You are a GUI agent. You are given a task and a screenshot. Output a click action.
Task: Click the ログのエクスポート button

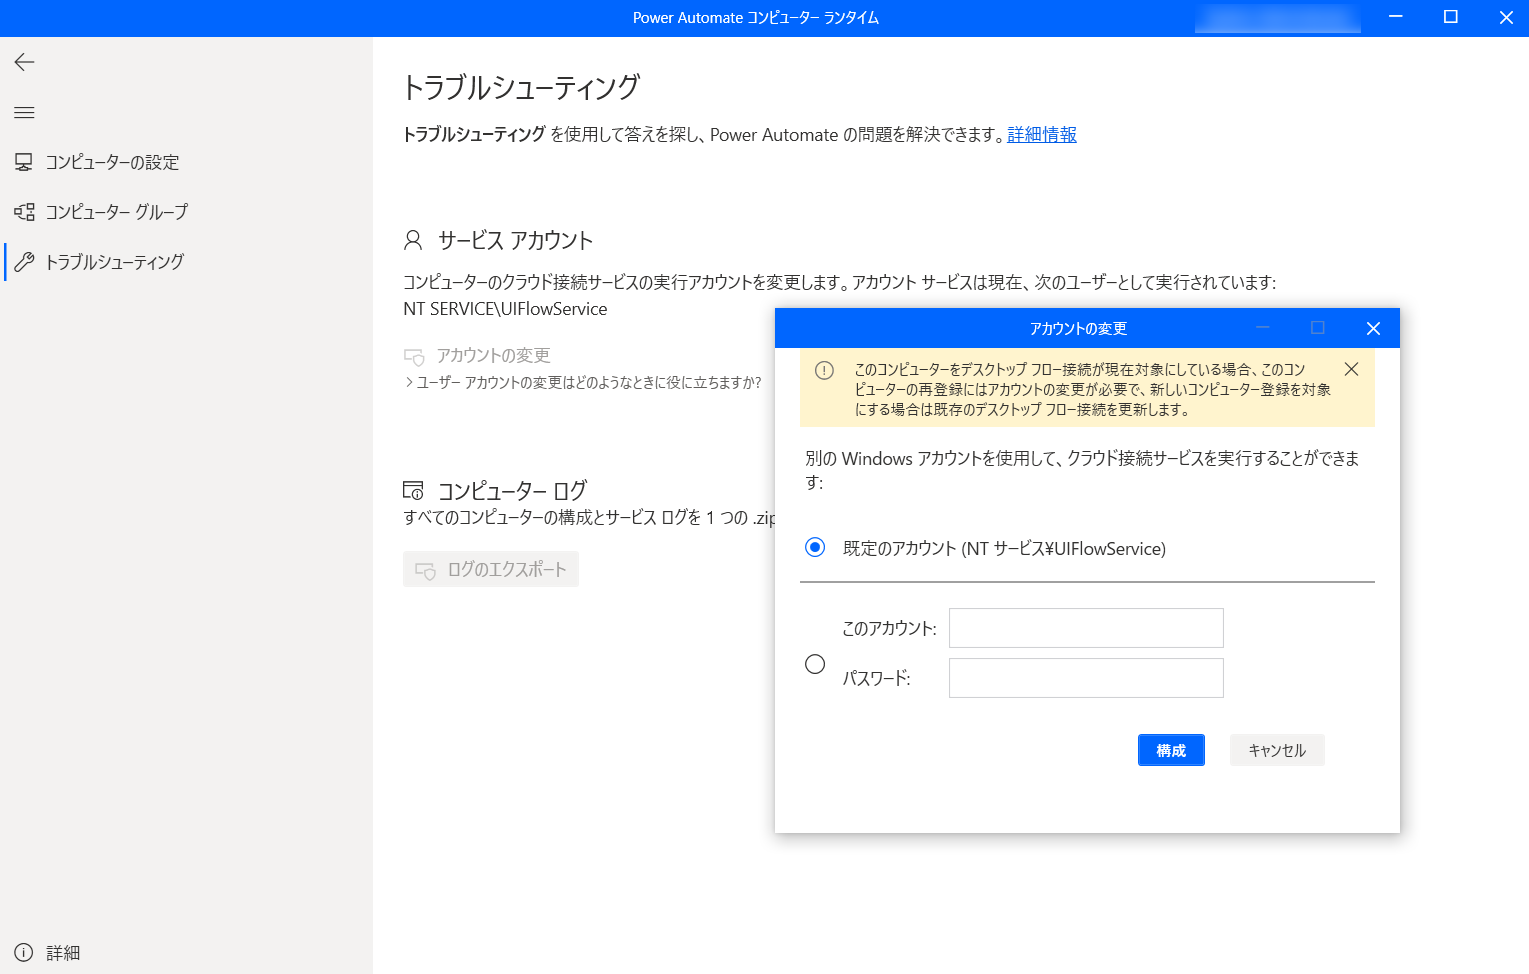(491, 569)
